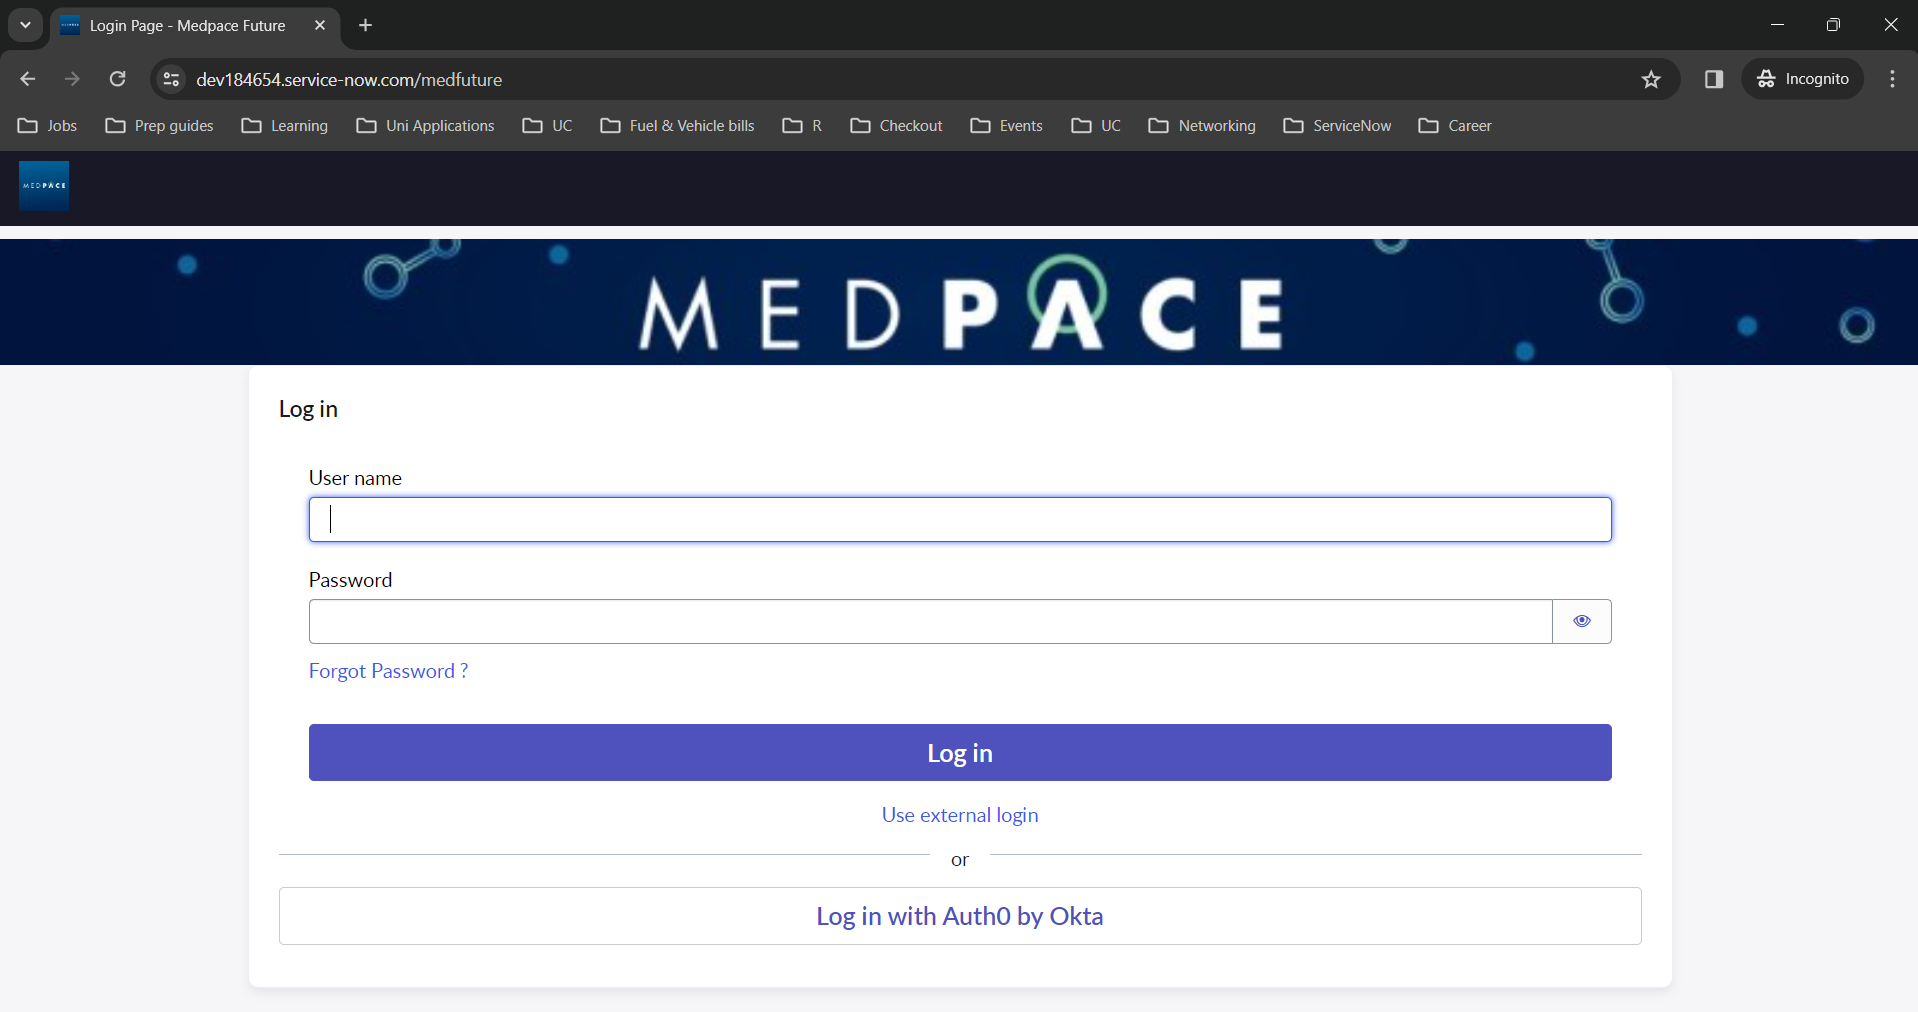Screen dimensions: 1918x1012
Task: Click the Use external login link
Action: tap(960, 815)
